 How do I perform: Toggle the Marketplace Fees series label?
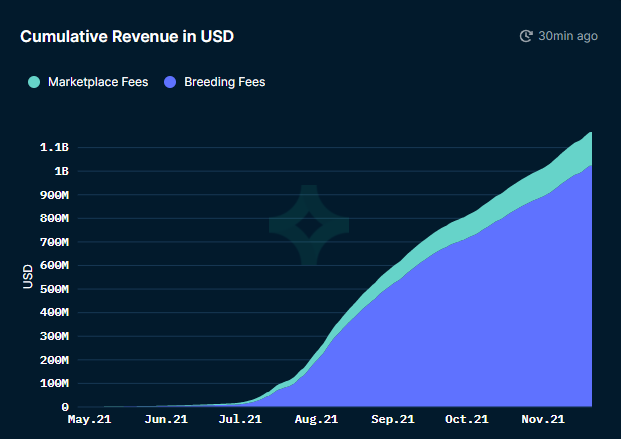[x=97, y=82]
